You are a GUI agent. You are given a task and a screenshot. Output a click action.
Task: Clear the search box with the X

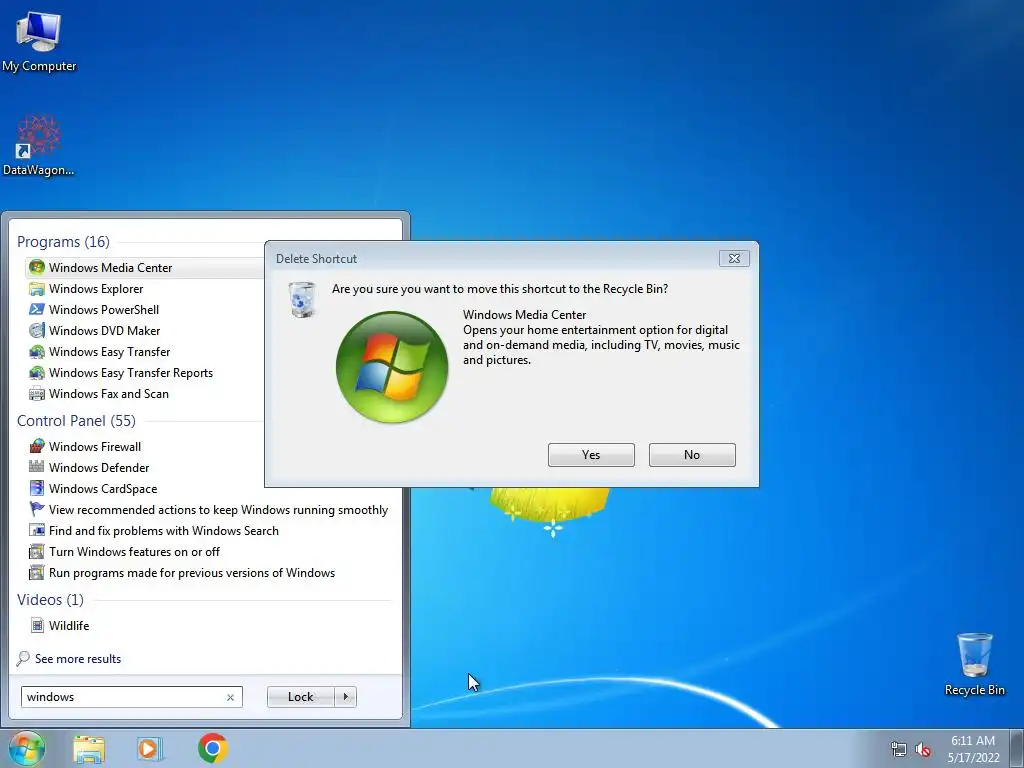click(231, 697)
